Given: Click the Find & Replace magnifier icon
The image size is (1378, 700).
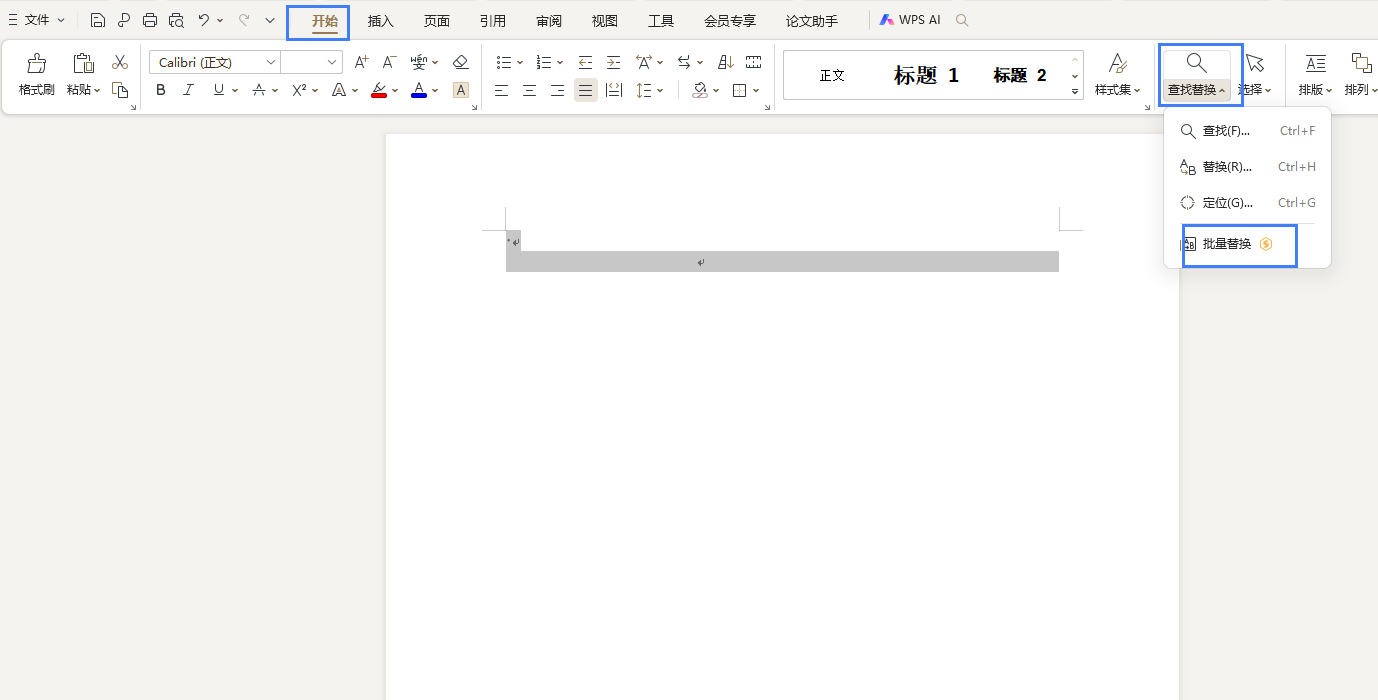Looking at the screenshot, I should 1196,64.
